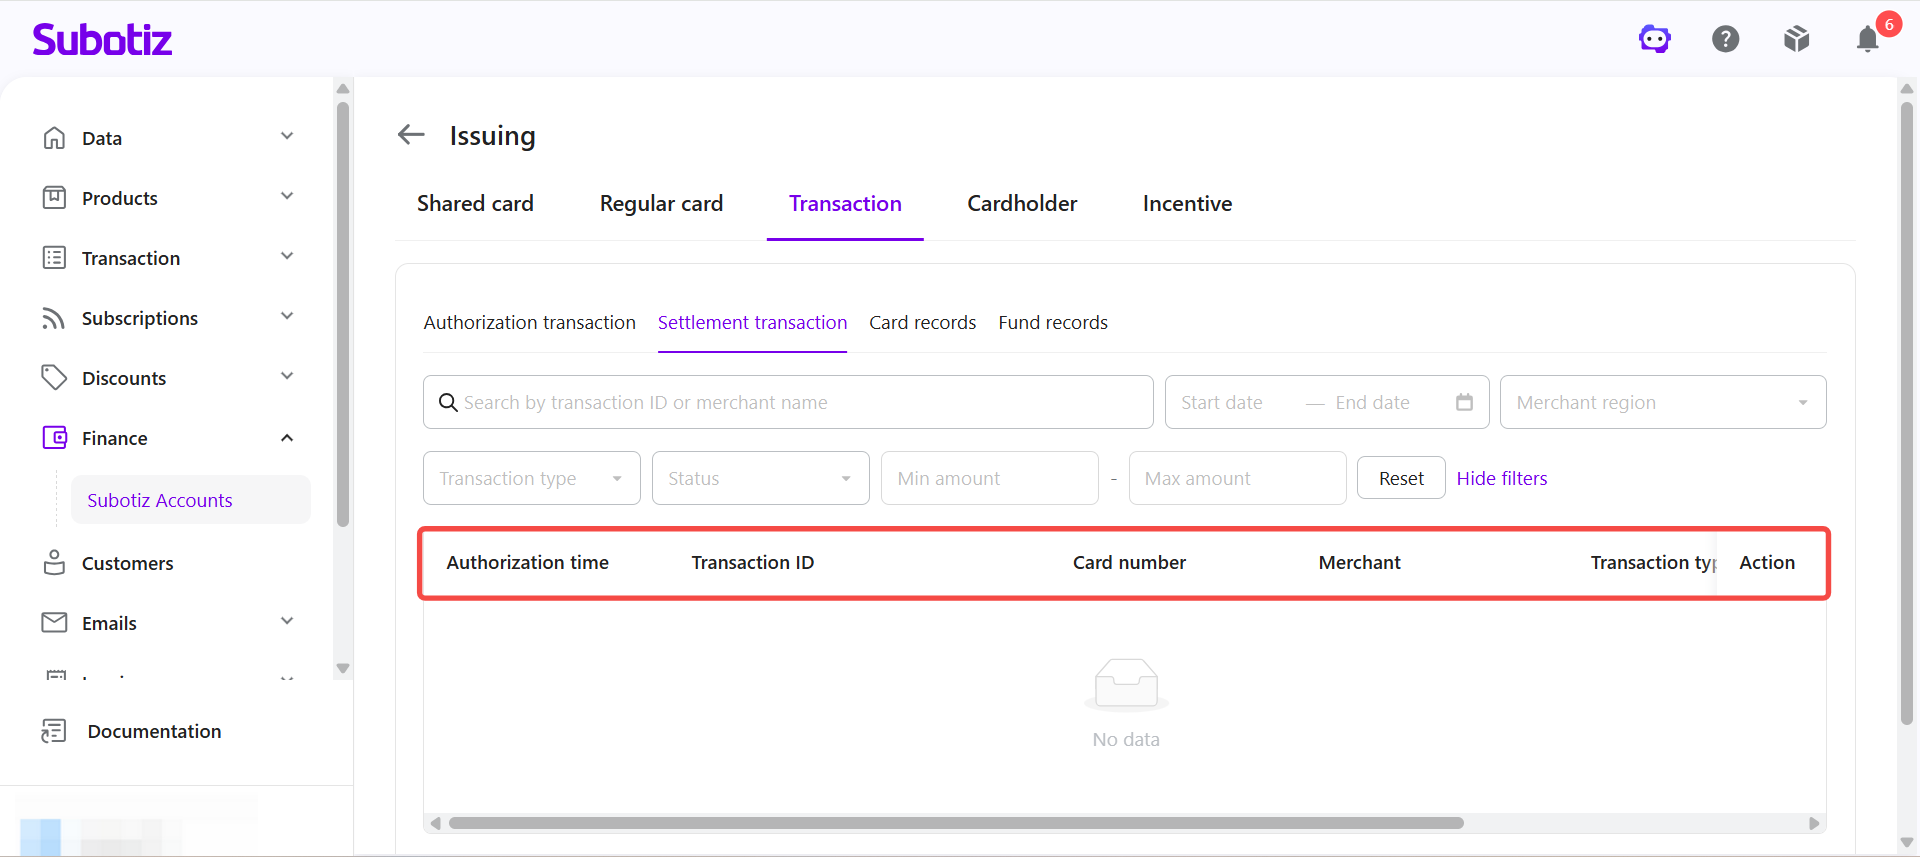Click the Authorization time column header
This screenshot has width=1920, height=857.
point(527,563)
